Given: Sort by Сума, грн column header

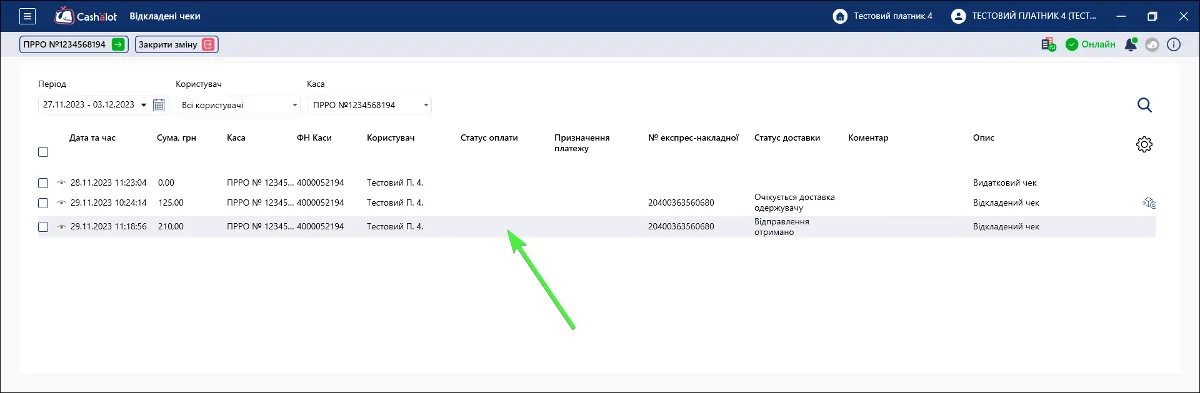Looking at the screenshot, I should (177, 138).
